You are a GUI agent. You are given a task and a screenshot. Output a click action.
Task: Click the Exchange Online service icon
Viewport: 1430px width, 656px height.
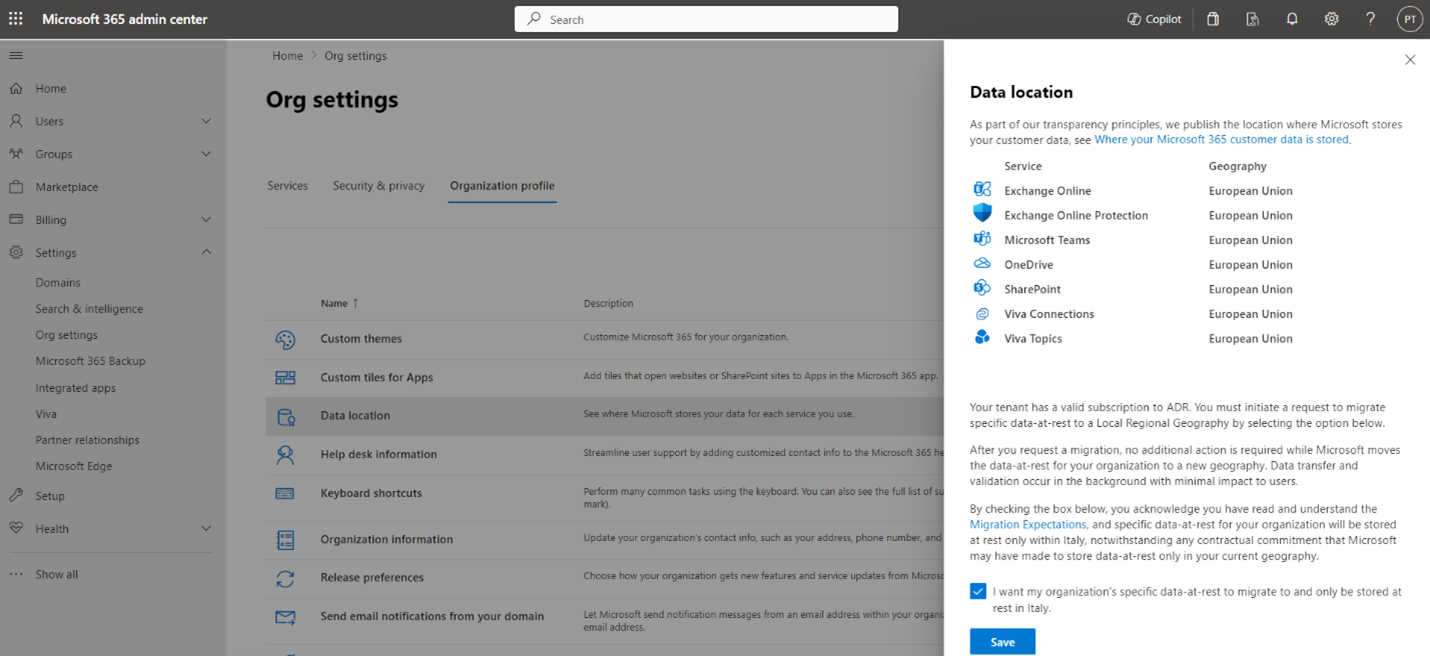(982, 190)
